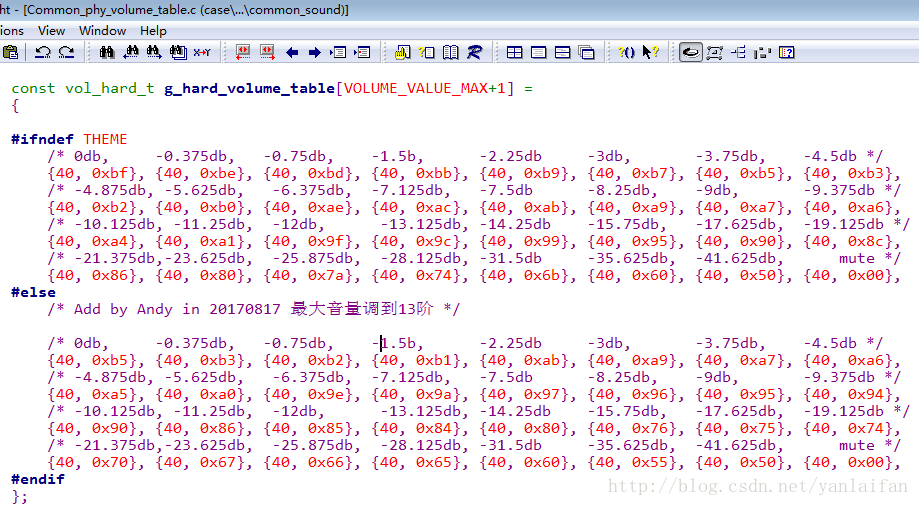Click the hex value 0xbf
The width and height of the screenshot is (919, 506).
pos(110,174)
